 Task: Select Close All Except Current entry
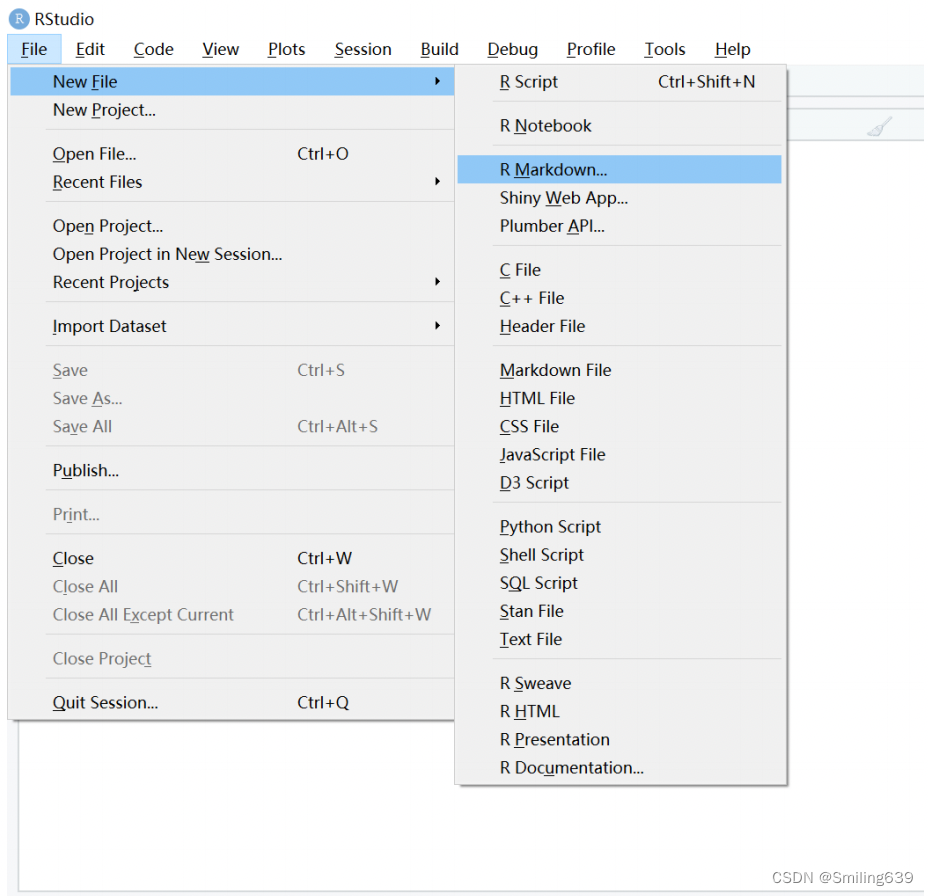(232, 615)
